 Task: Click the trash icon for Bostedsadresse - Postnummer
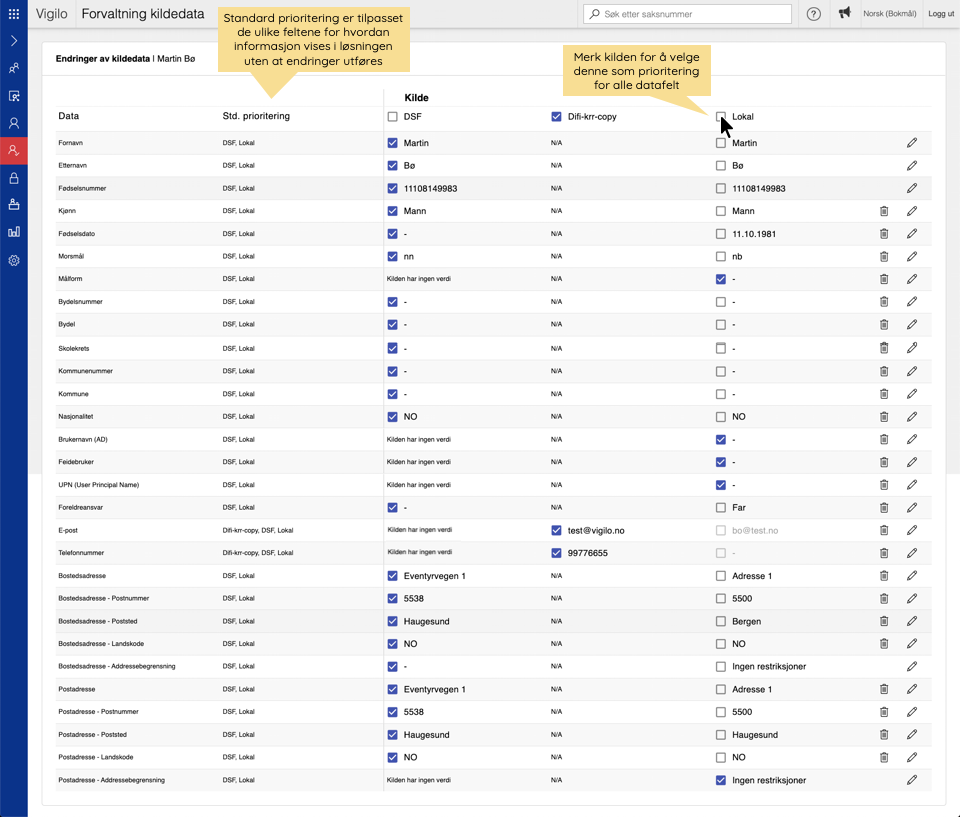(883, 598)
